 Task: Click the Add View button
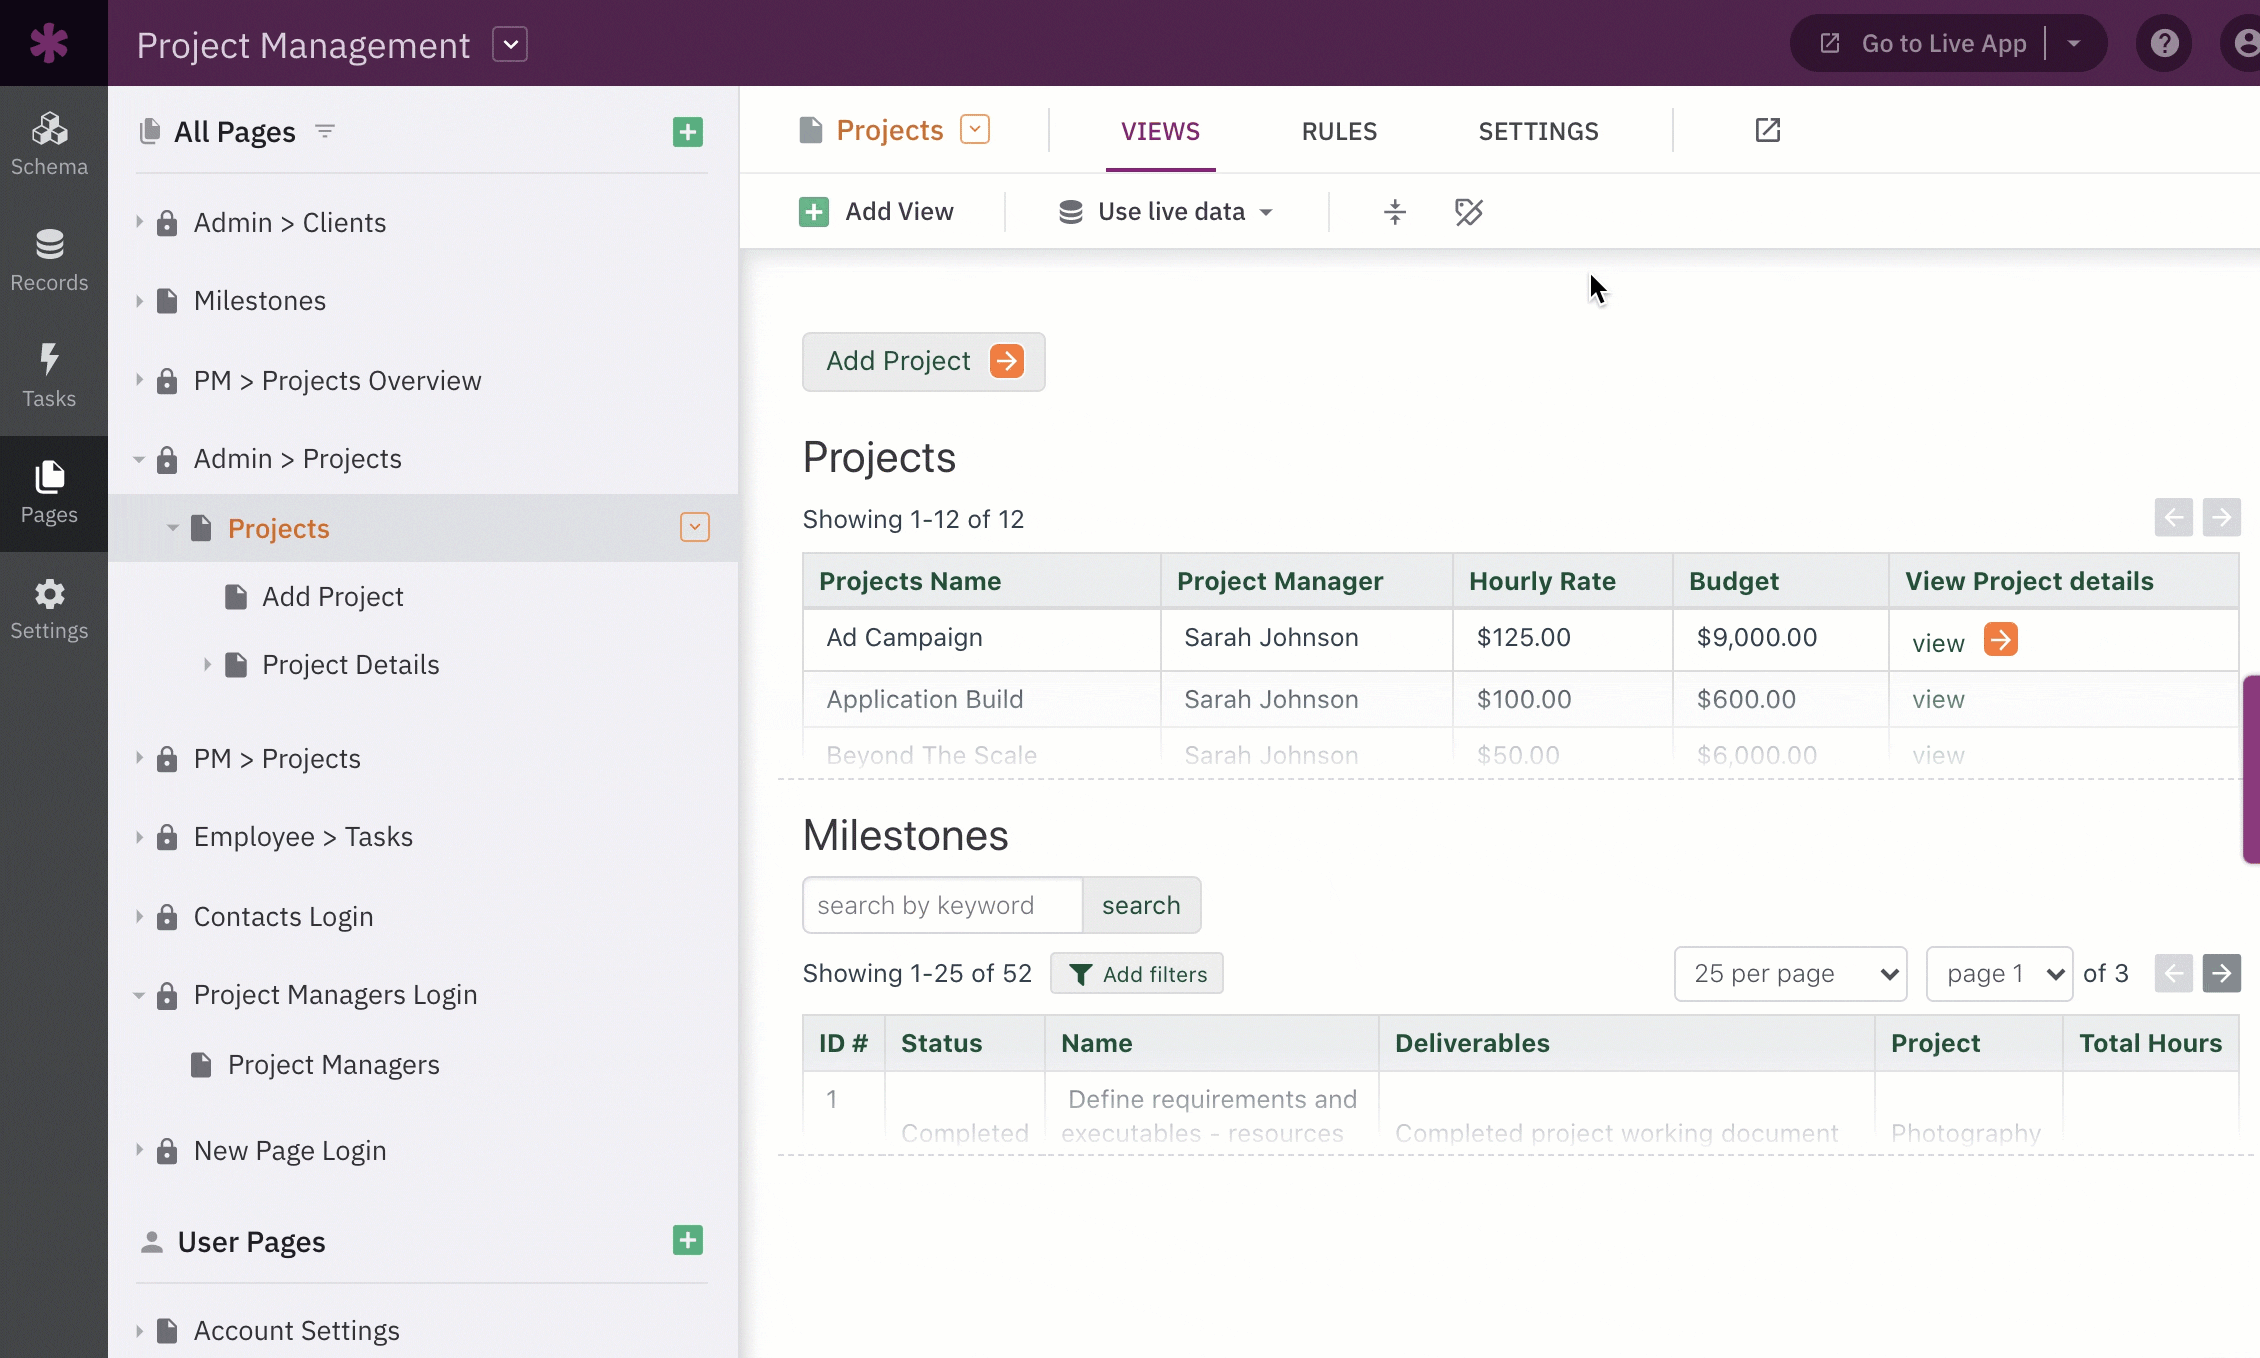click(877, 211)
